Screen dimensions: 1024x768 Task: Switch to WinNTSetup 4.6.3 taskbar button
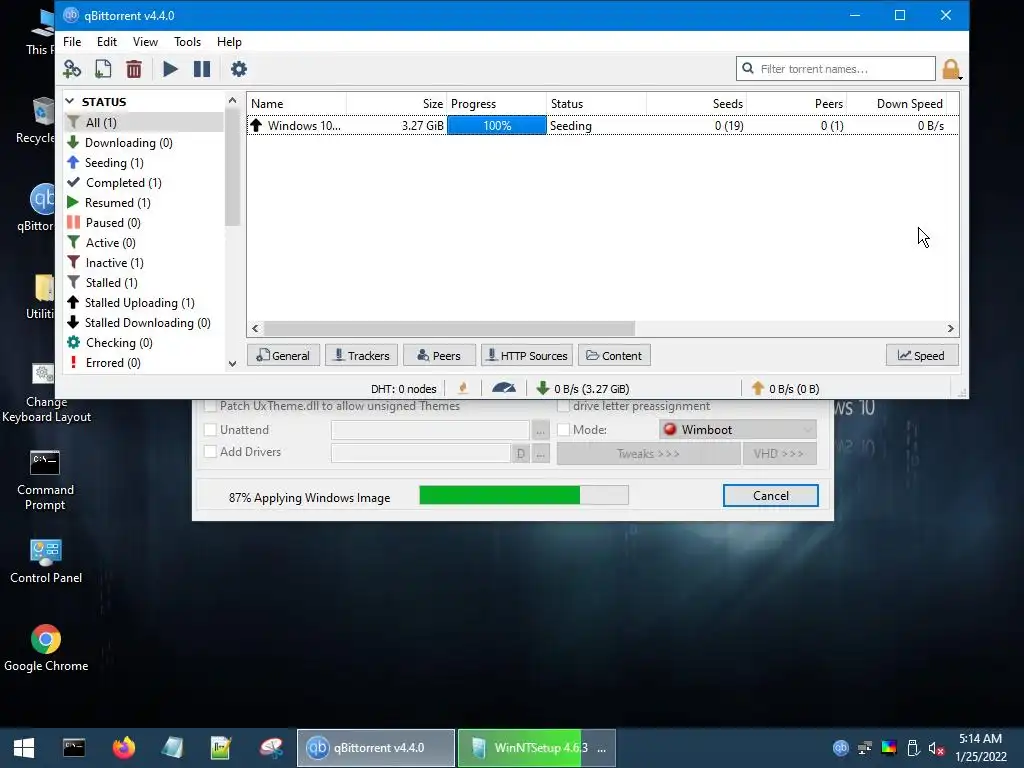(537, 748)
